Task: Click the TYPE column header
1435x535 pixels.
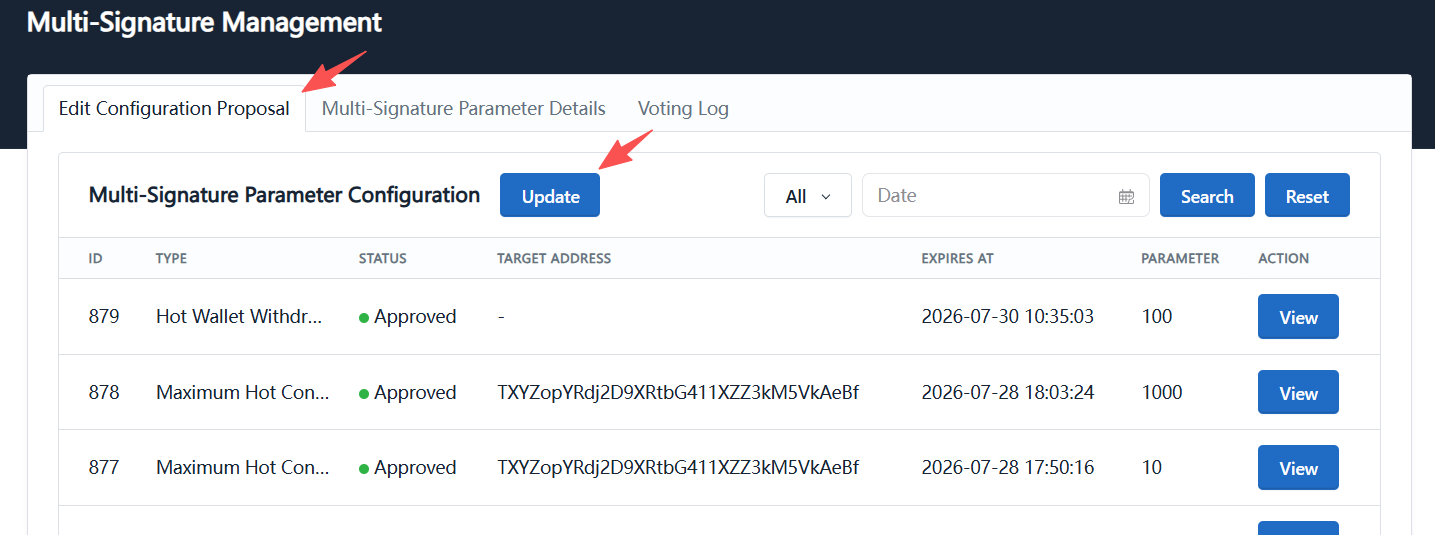Action: point(171,258)
